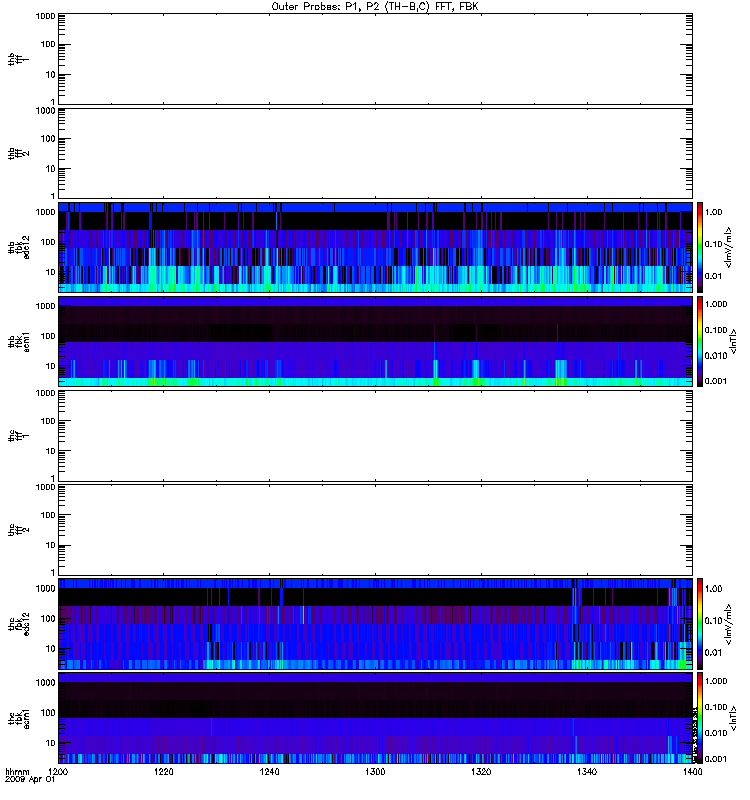The height and width of the screenshot is (800, 750).
Task: Click the 0.001 value on thc scm1 color bar
Action: (x=716, y=759)
